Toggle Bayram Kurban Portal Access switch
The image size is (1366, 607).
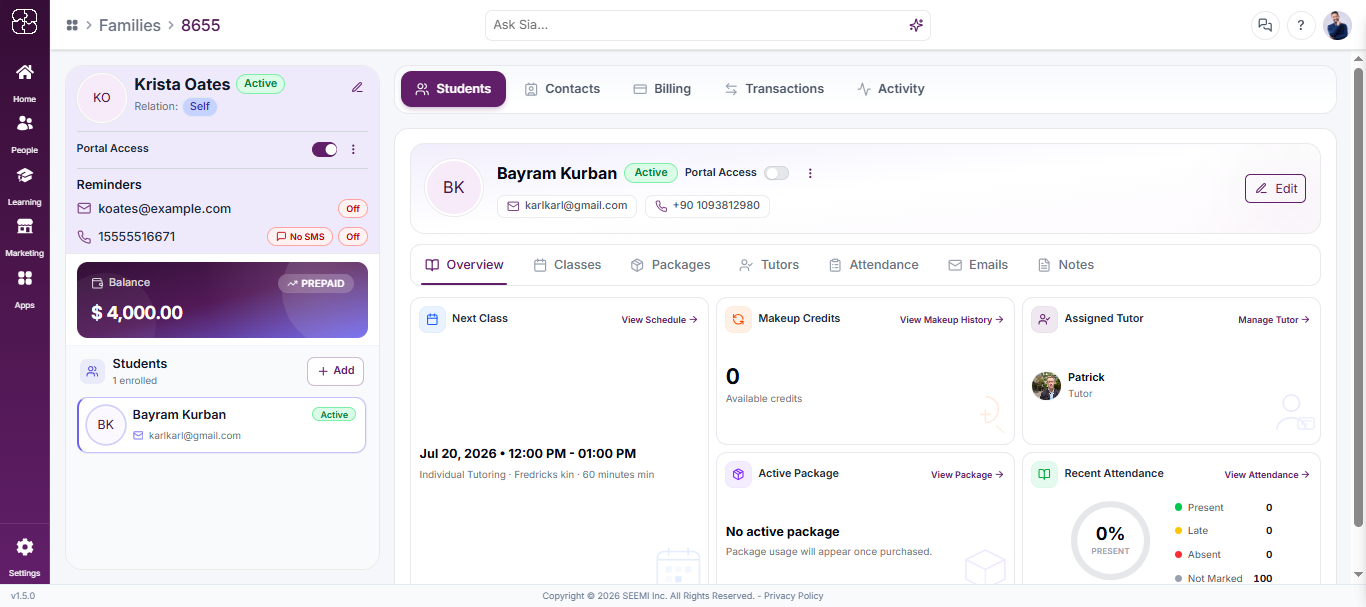click(x=777, y=173)
